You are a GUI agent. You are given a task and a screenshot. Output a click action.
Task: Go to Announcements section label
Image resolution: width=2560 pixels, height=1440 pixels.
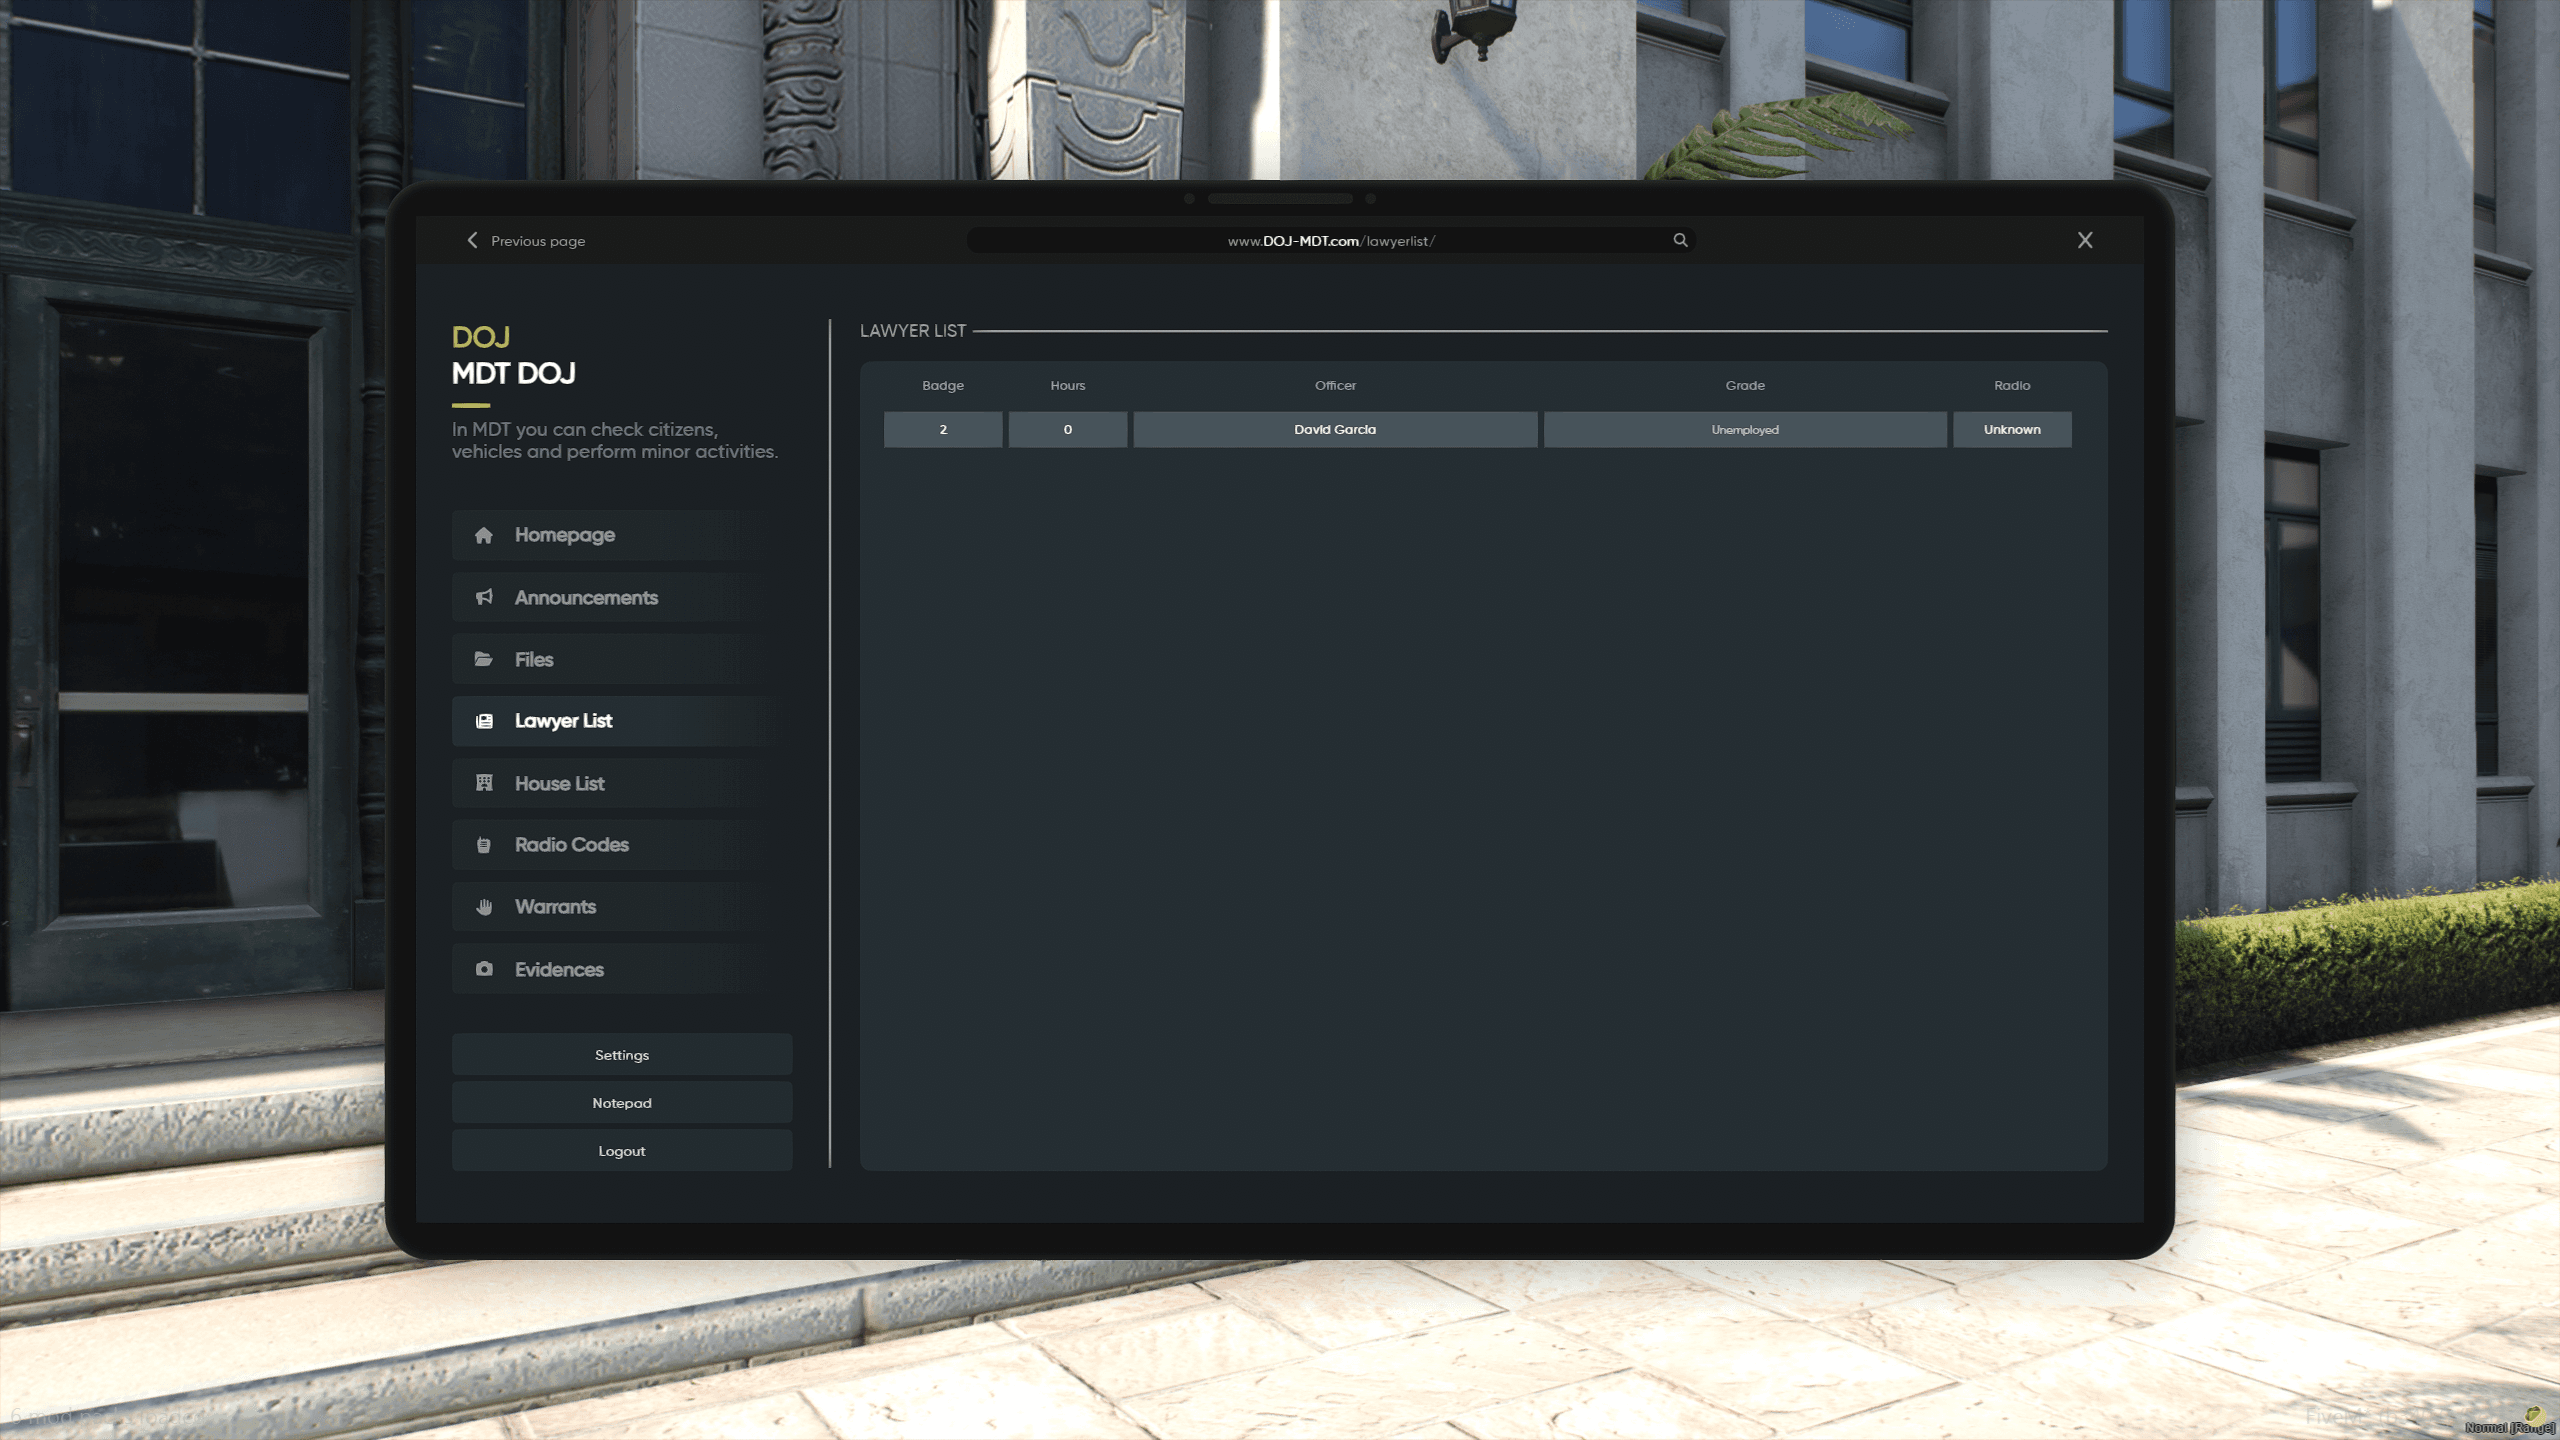point(586,597)
